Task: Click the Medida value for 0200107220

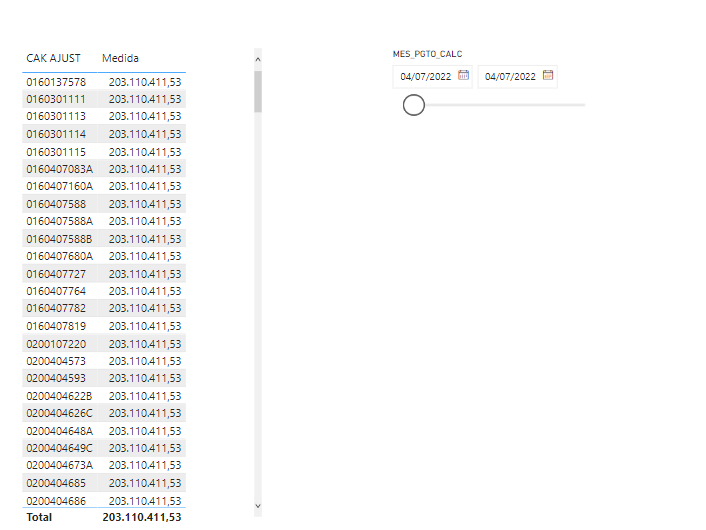Action: [145, 344]
